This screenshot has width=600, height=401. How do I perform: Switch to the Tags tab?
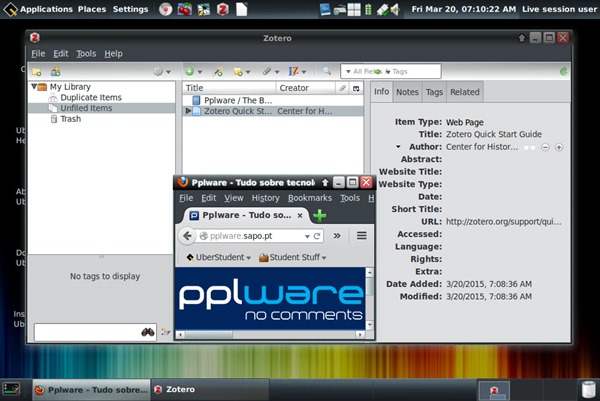coord(434,92)
